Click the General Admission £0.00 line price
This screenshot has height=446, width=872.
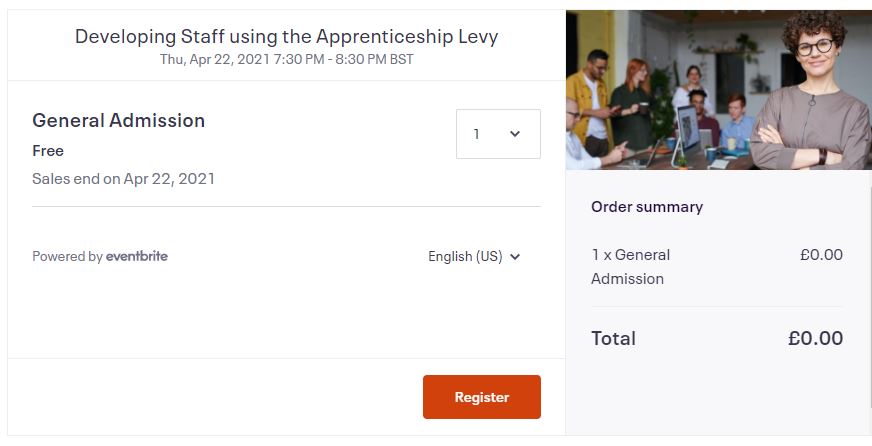coord(821,255)
